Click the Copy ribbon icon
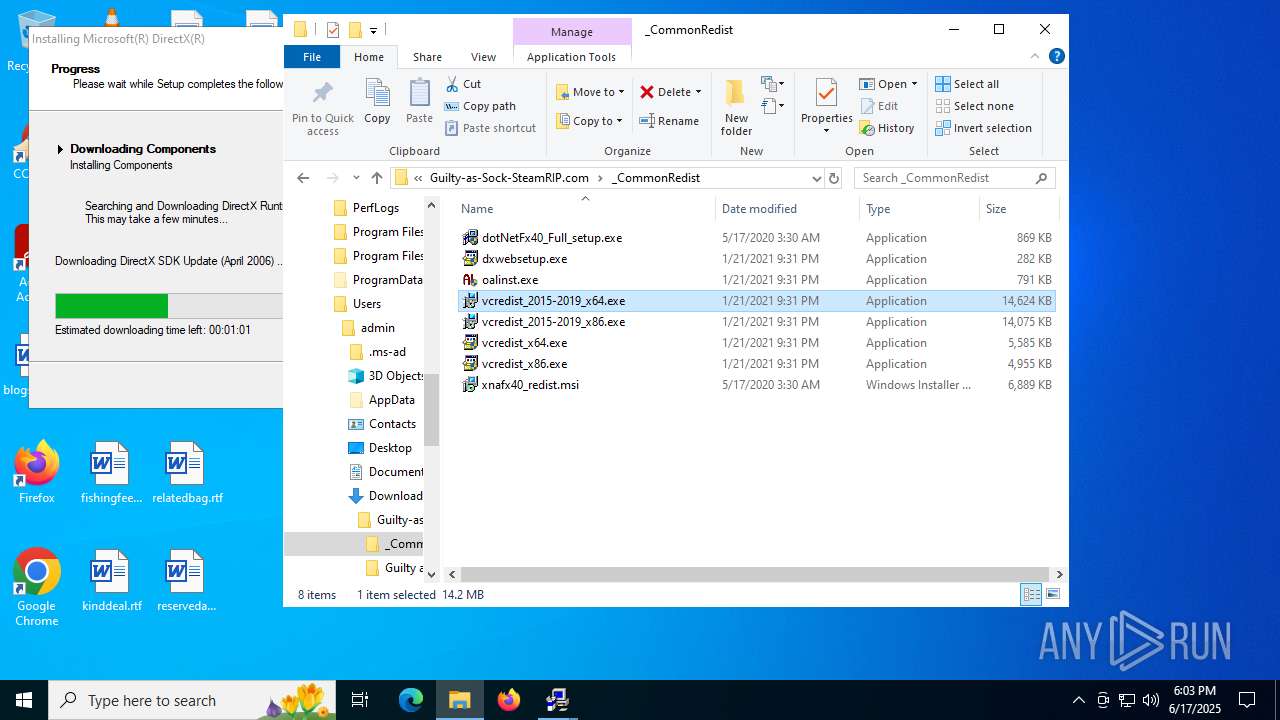The image size is (1280, 720). click(377, 101)
